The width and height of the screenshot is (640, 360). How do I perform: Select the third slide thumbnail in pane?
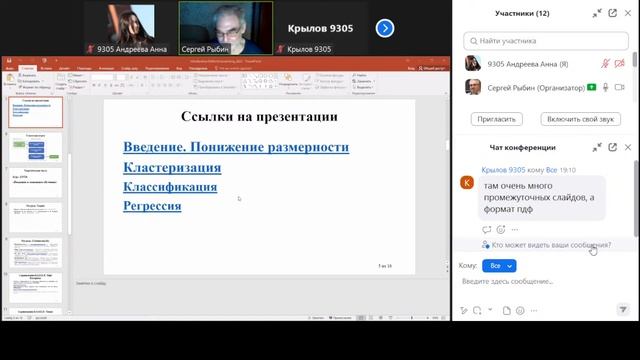pyautogui.click(x=36, y=182)
